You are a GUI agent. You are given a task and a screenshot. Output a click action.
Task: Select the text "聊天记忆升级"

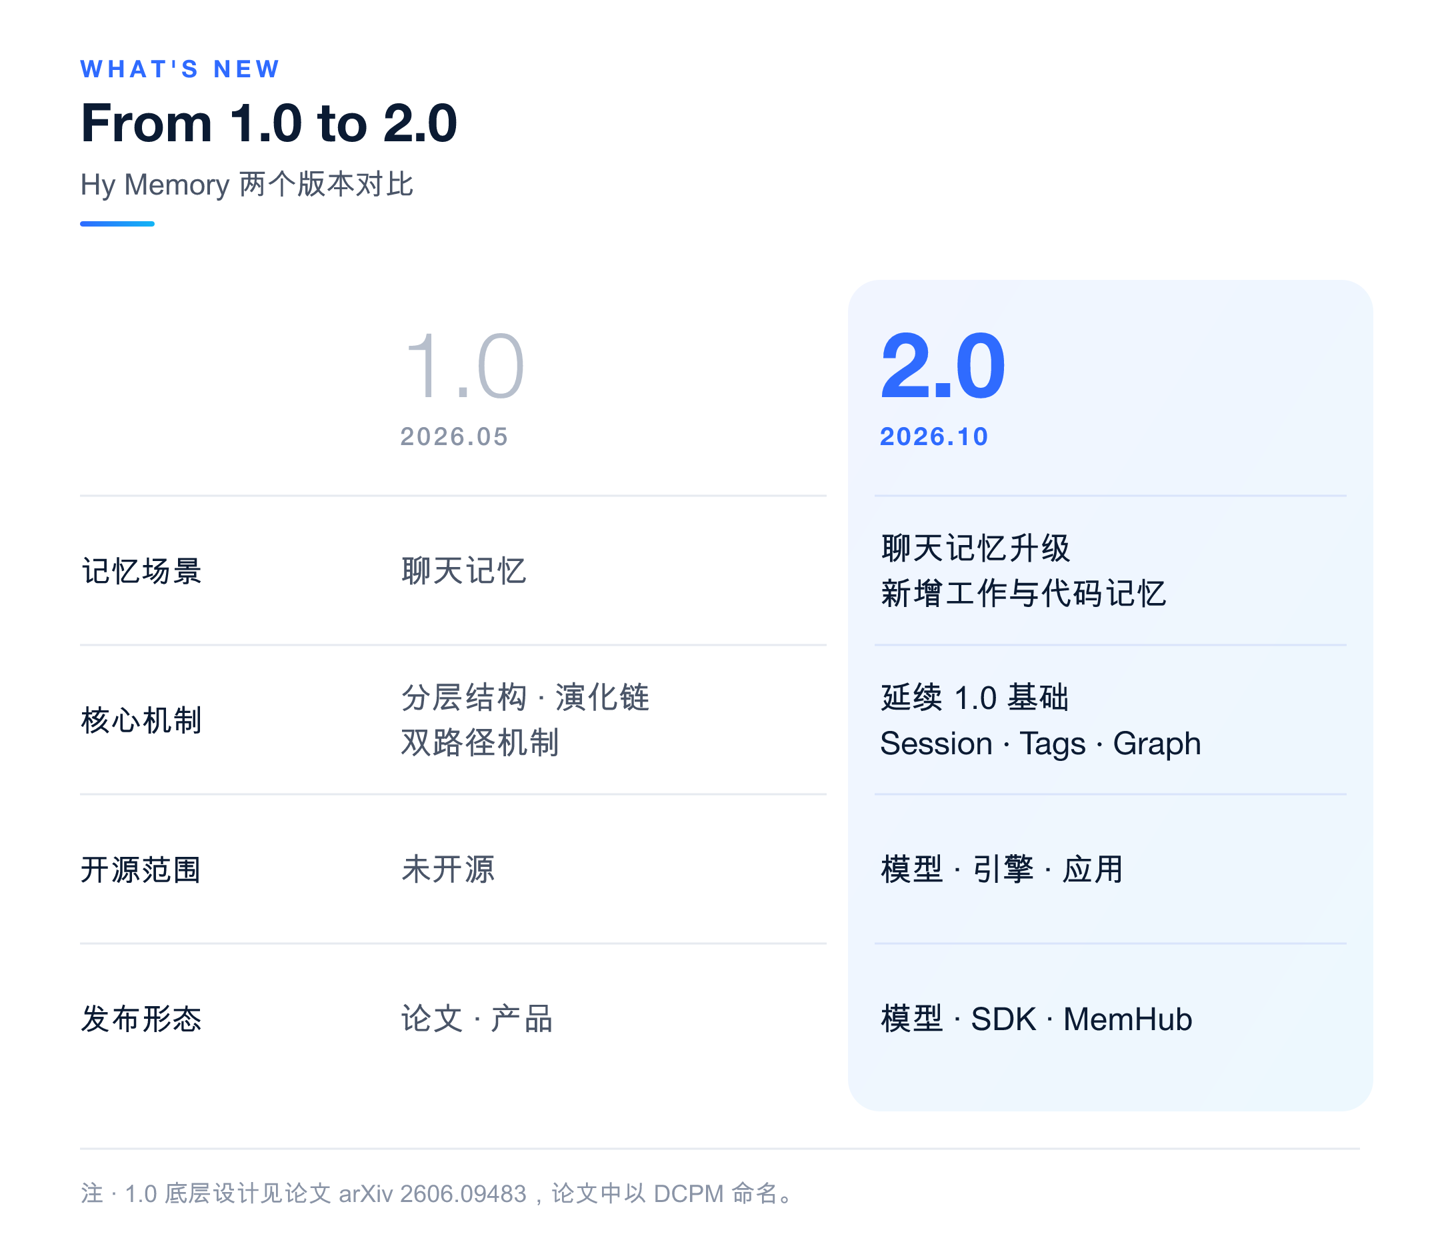[975, 548]
